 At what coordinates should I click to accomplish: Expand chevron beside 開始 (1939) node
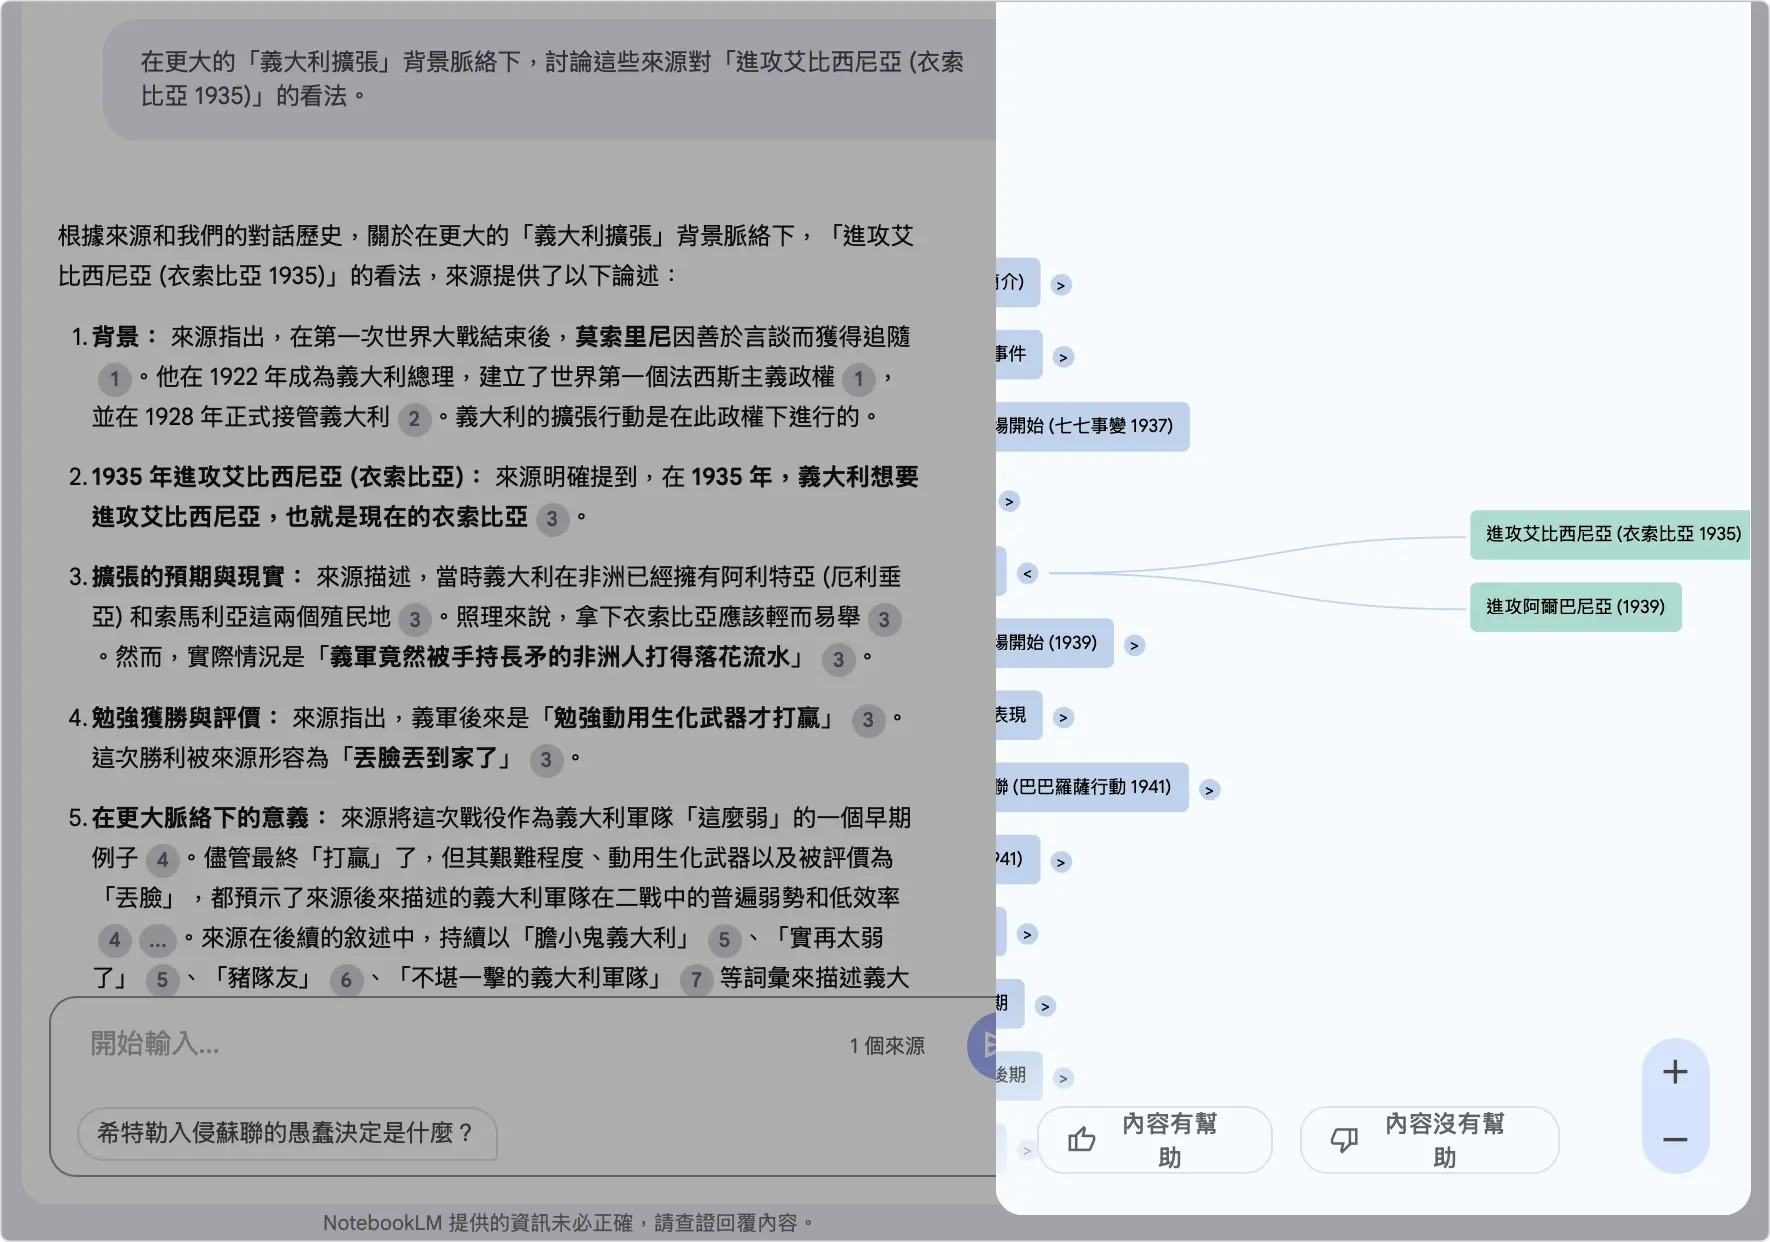[x=1134, y=645]
